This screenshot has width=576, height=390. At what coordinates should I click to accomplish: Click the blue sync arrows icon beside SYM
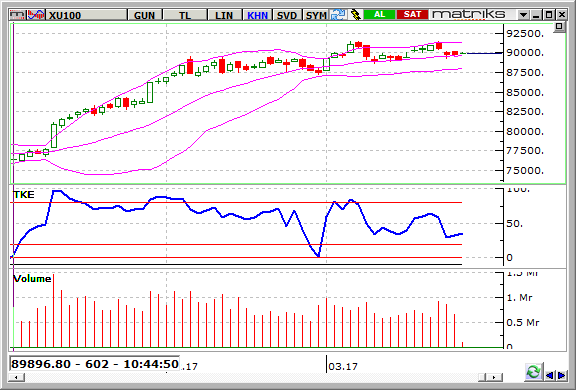(x=338, y=15)
